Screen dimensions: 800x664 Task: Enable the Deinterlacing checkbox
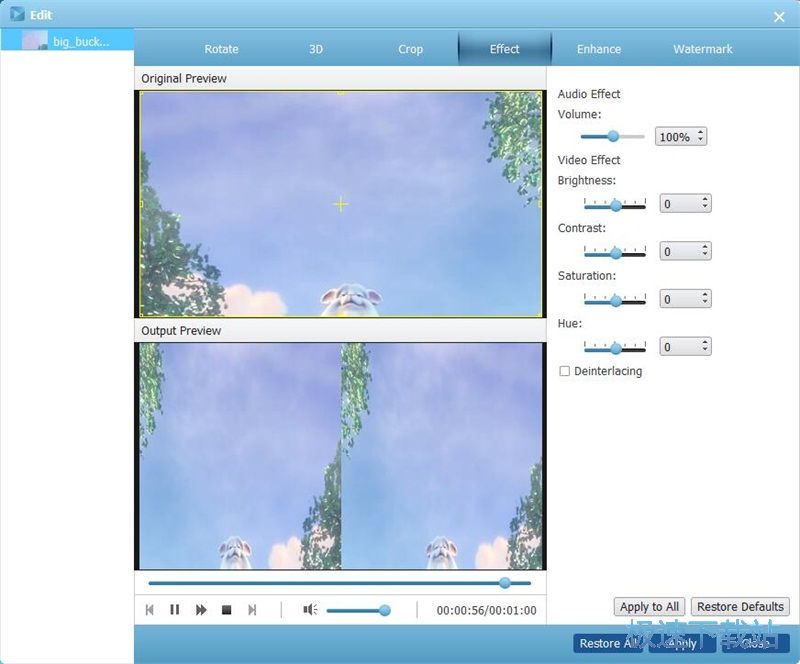point(564,371)
